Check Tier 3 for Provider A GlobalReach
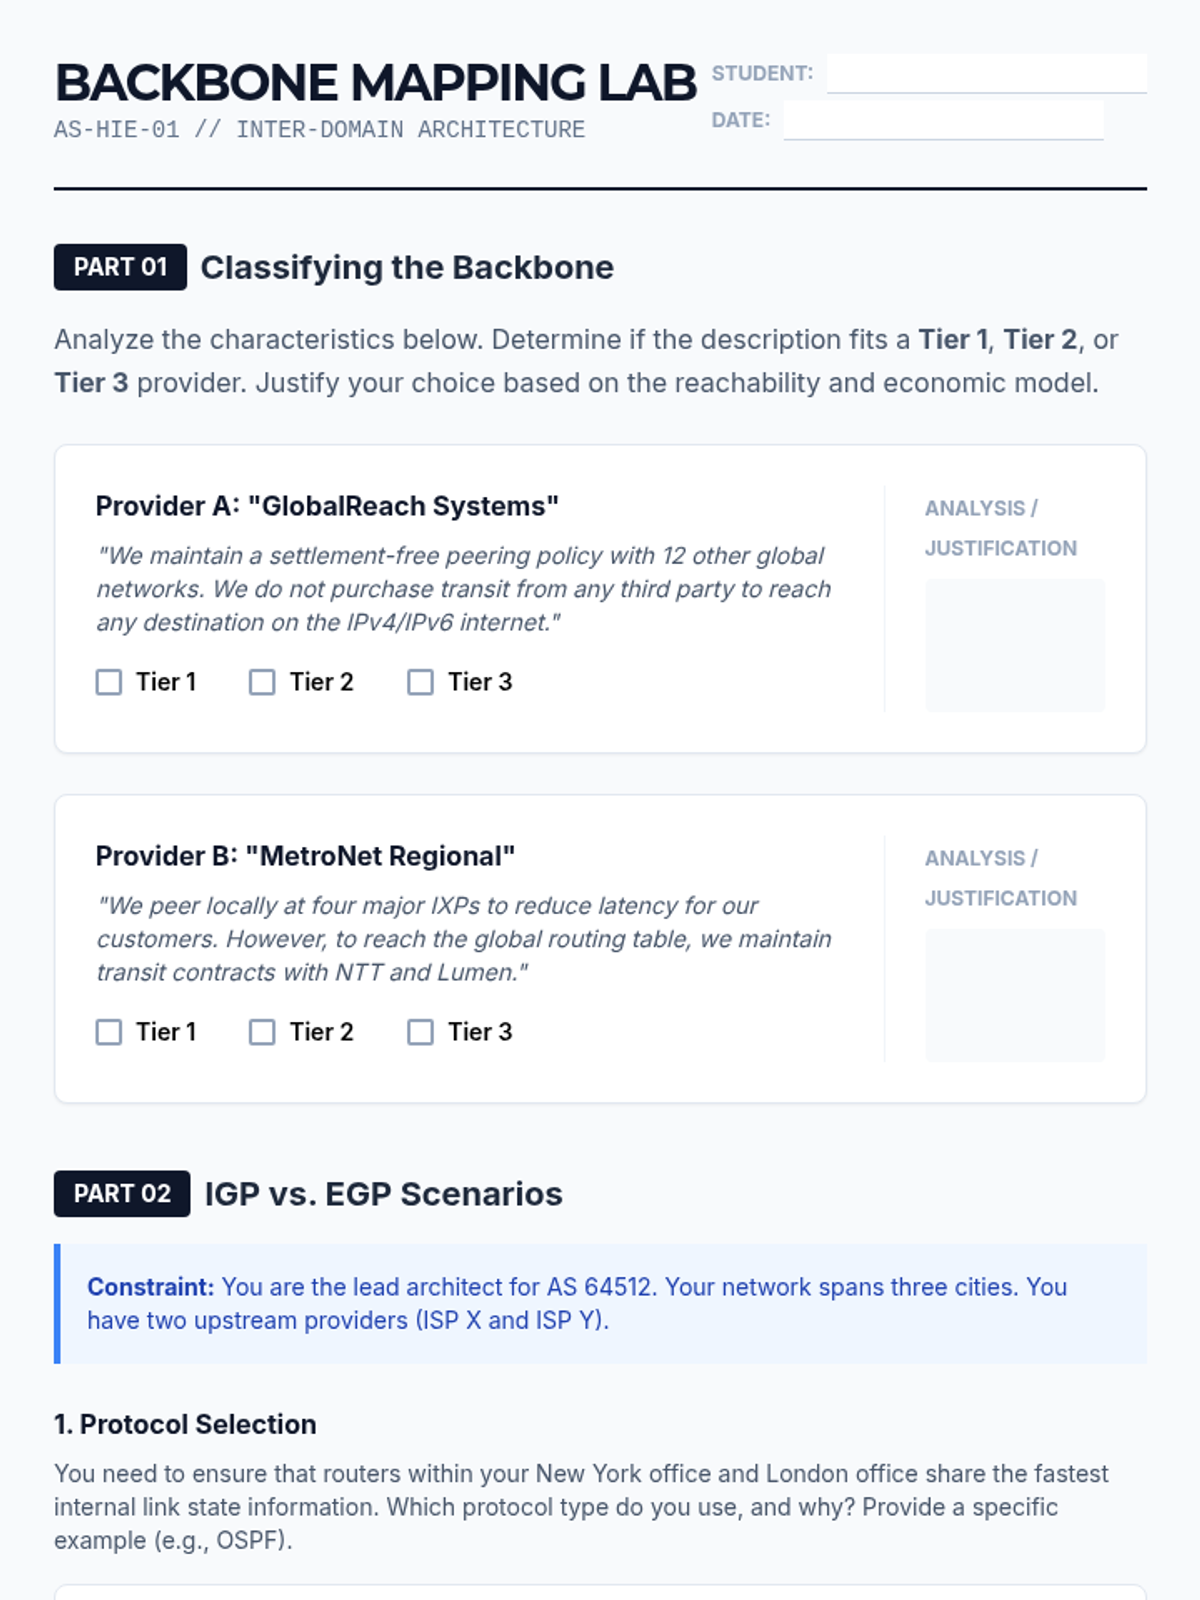 click(420, 682)
